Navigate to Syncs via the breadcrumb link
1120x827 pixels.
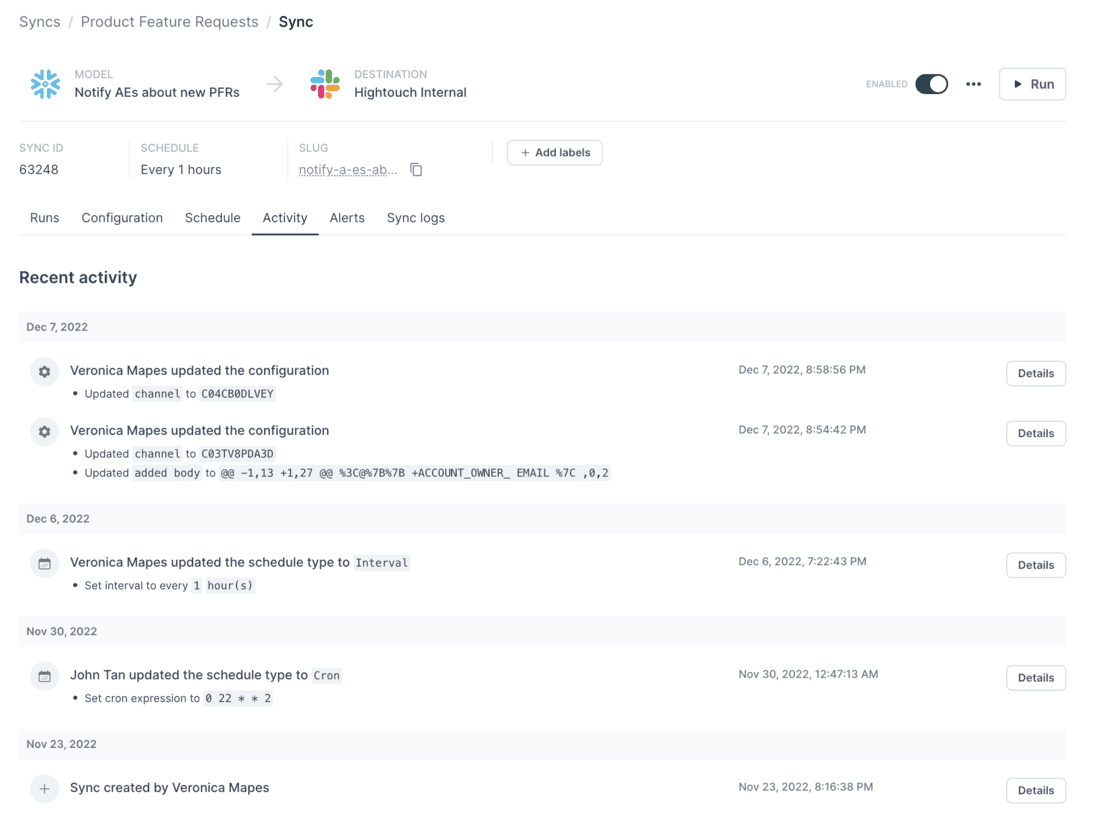[39, 21]
